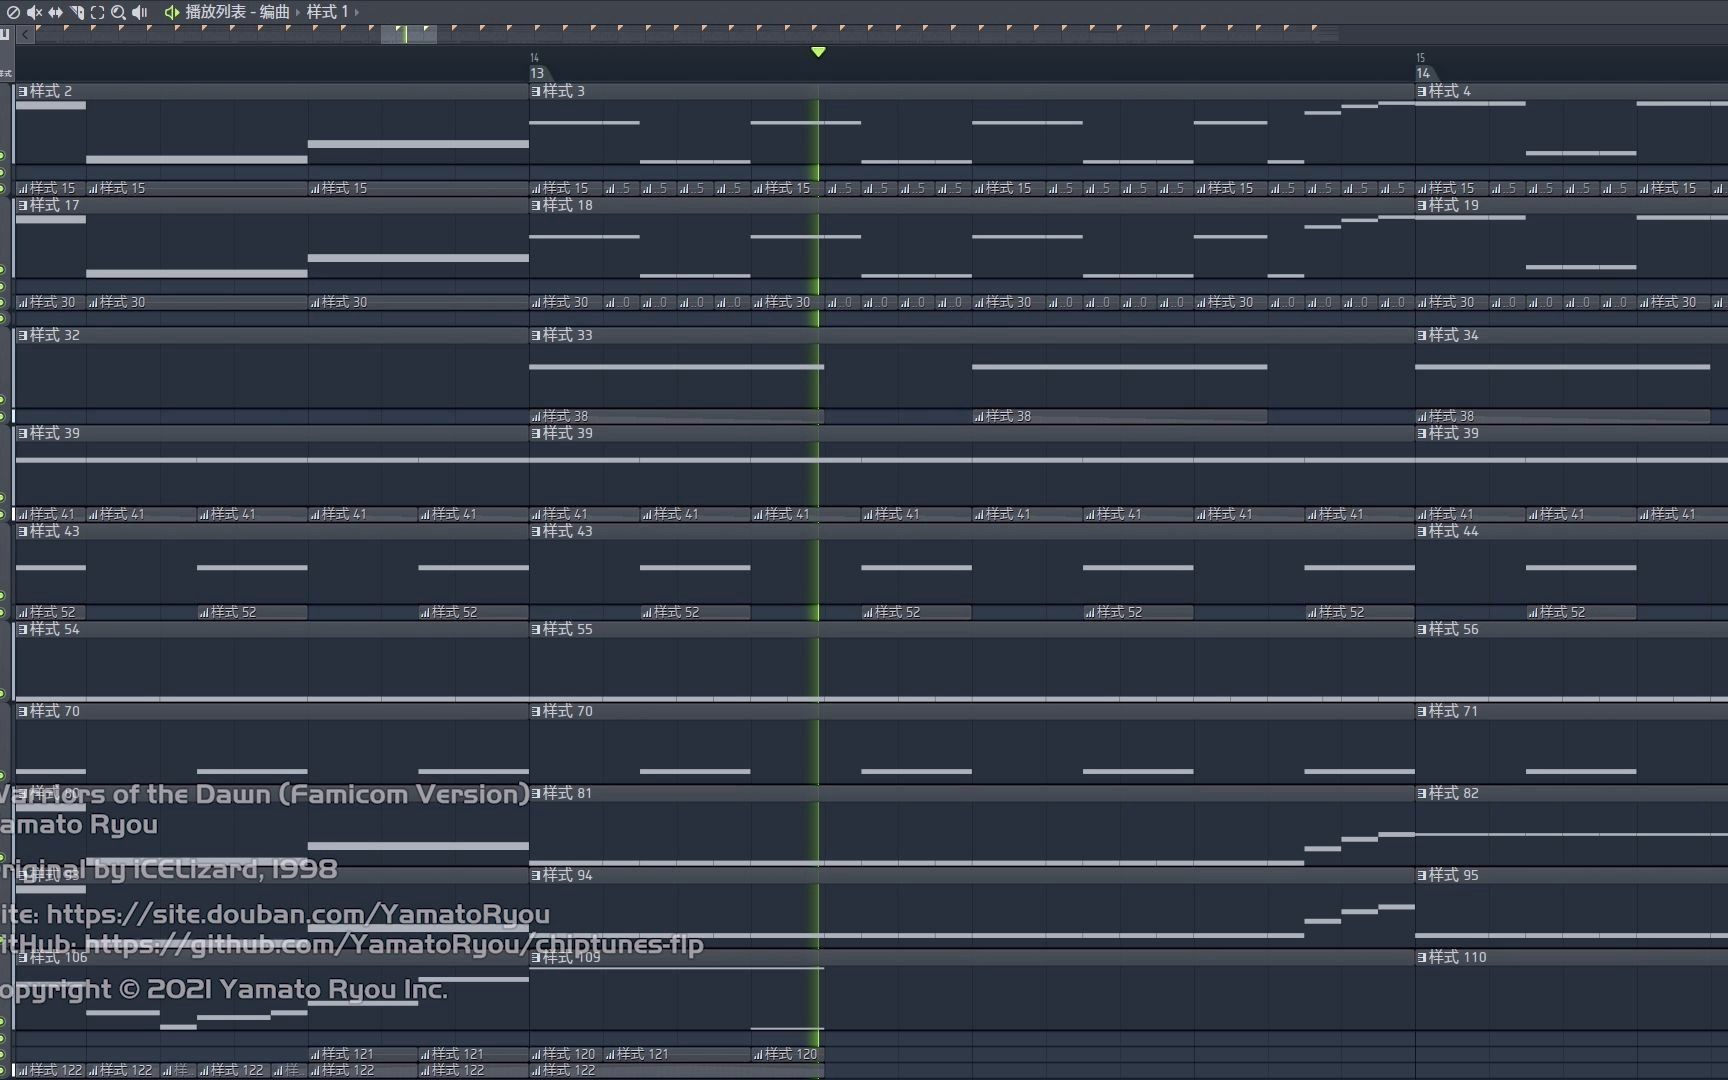
Task: Click the overview scrollbar highlighted thumb
Action: click(x=408, y=34)
